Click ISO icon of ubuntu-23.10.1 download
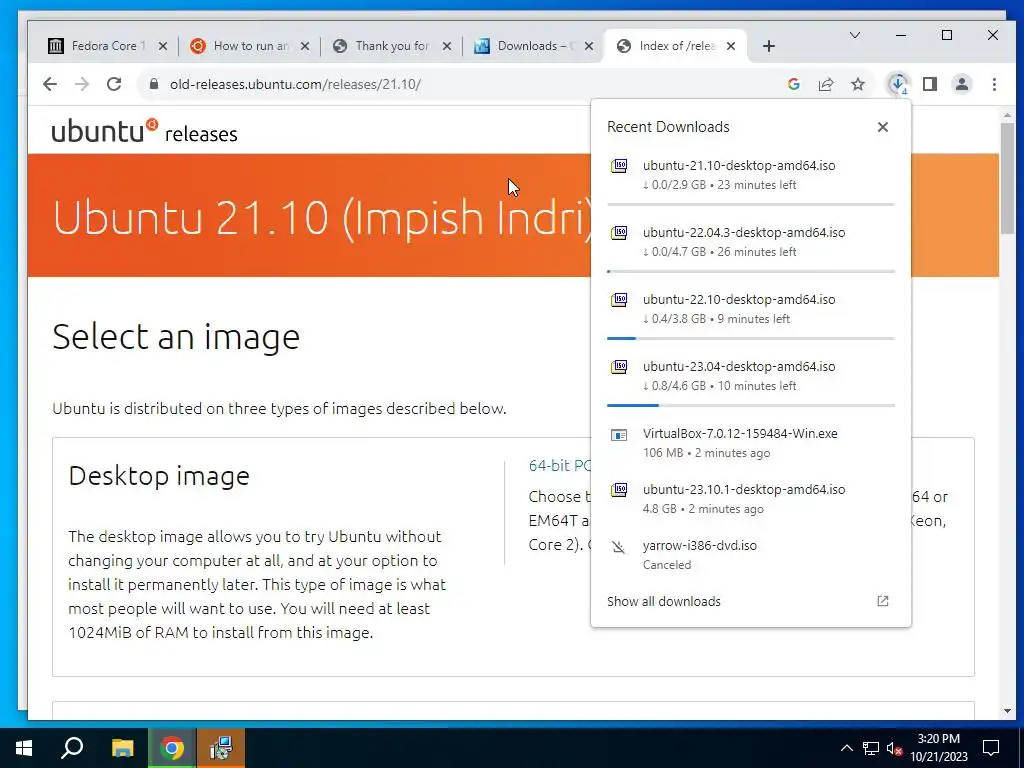 pos(619,489)
